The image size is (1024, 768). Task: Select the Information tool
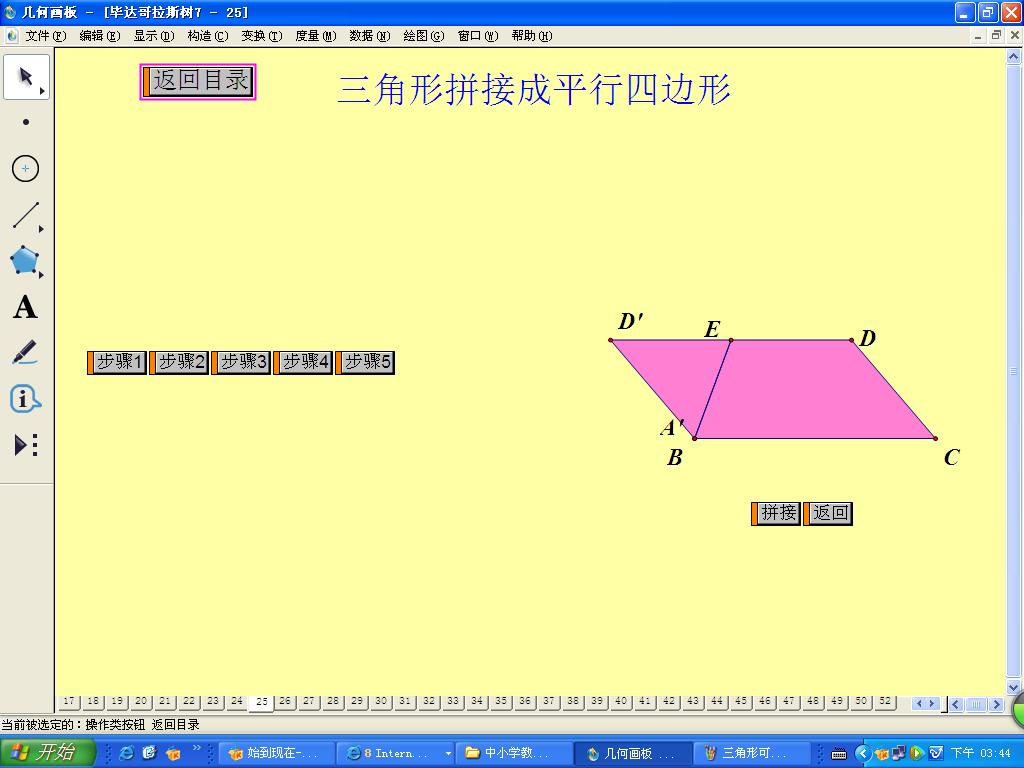(x=25, y=398)
